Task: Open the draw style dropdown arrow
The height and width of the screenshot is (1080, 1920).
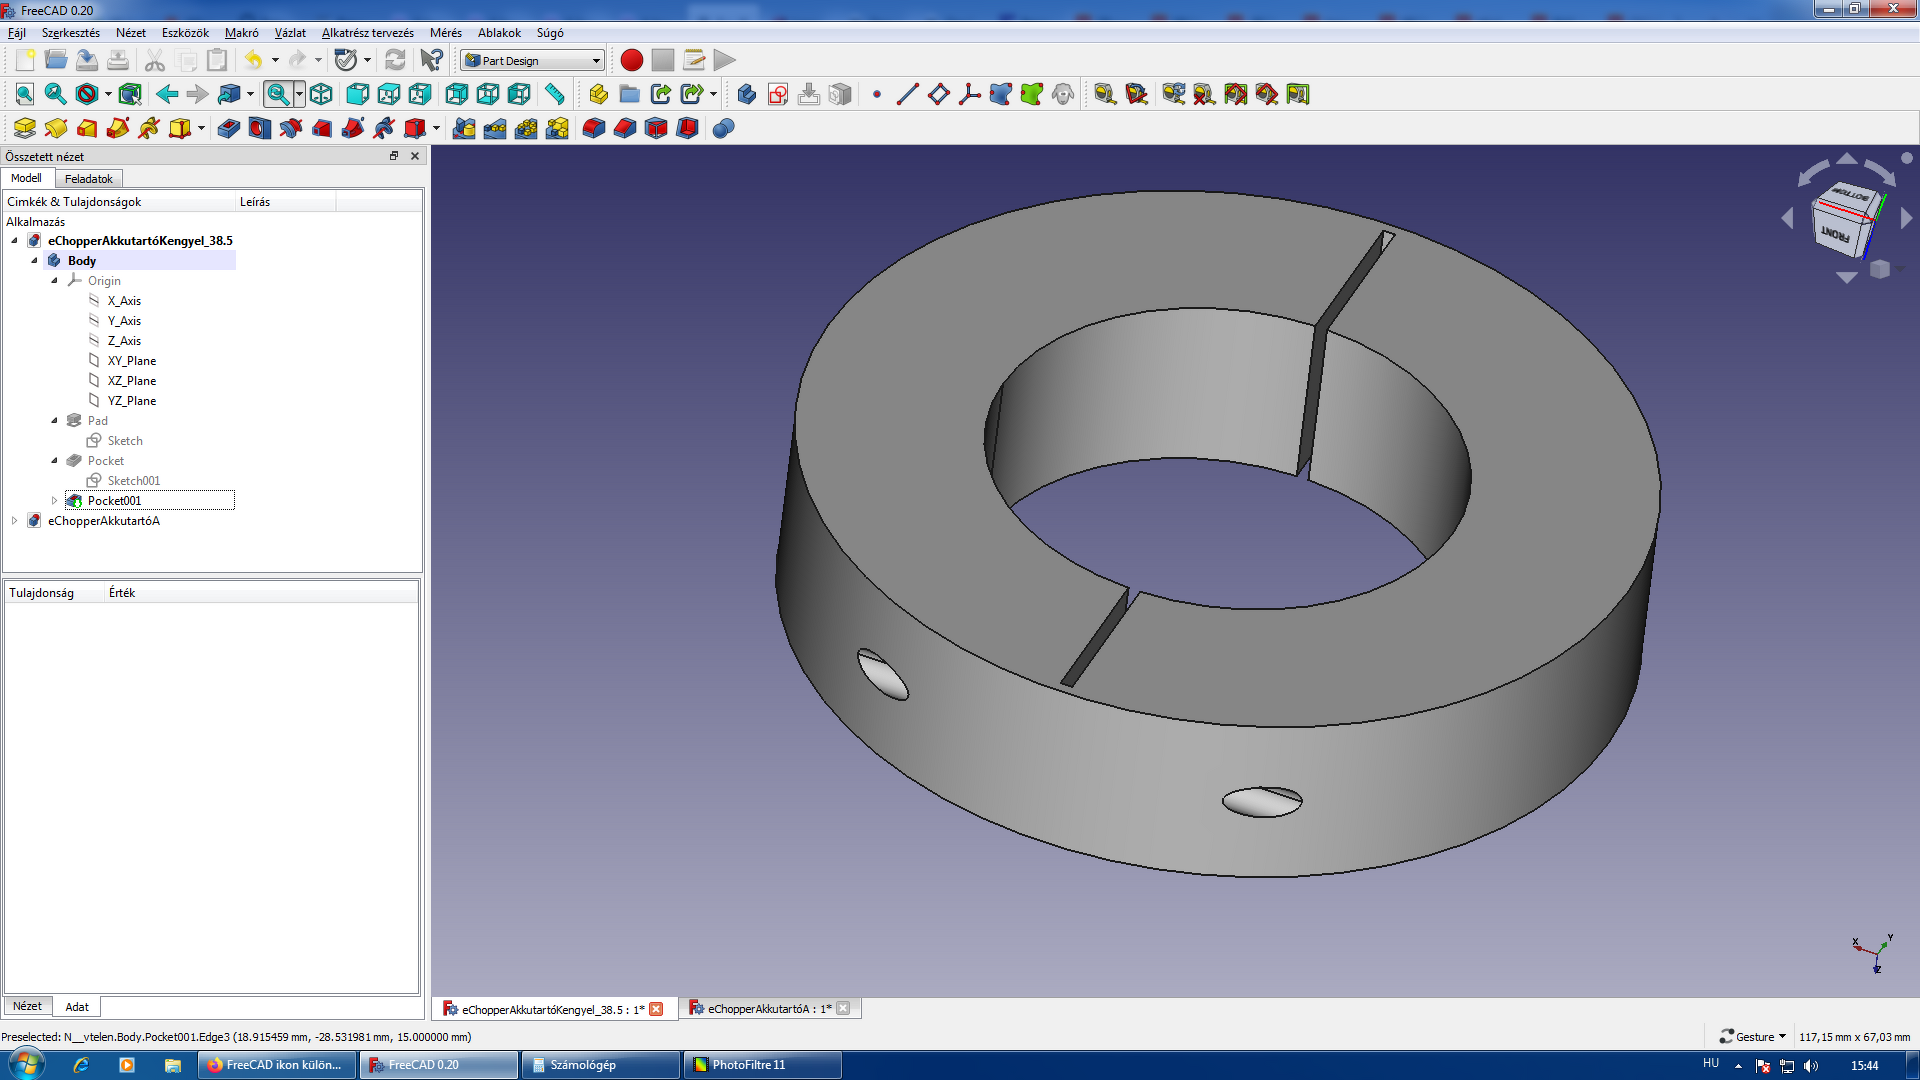Action: click(x=108, y=94)
